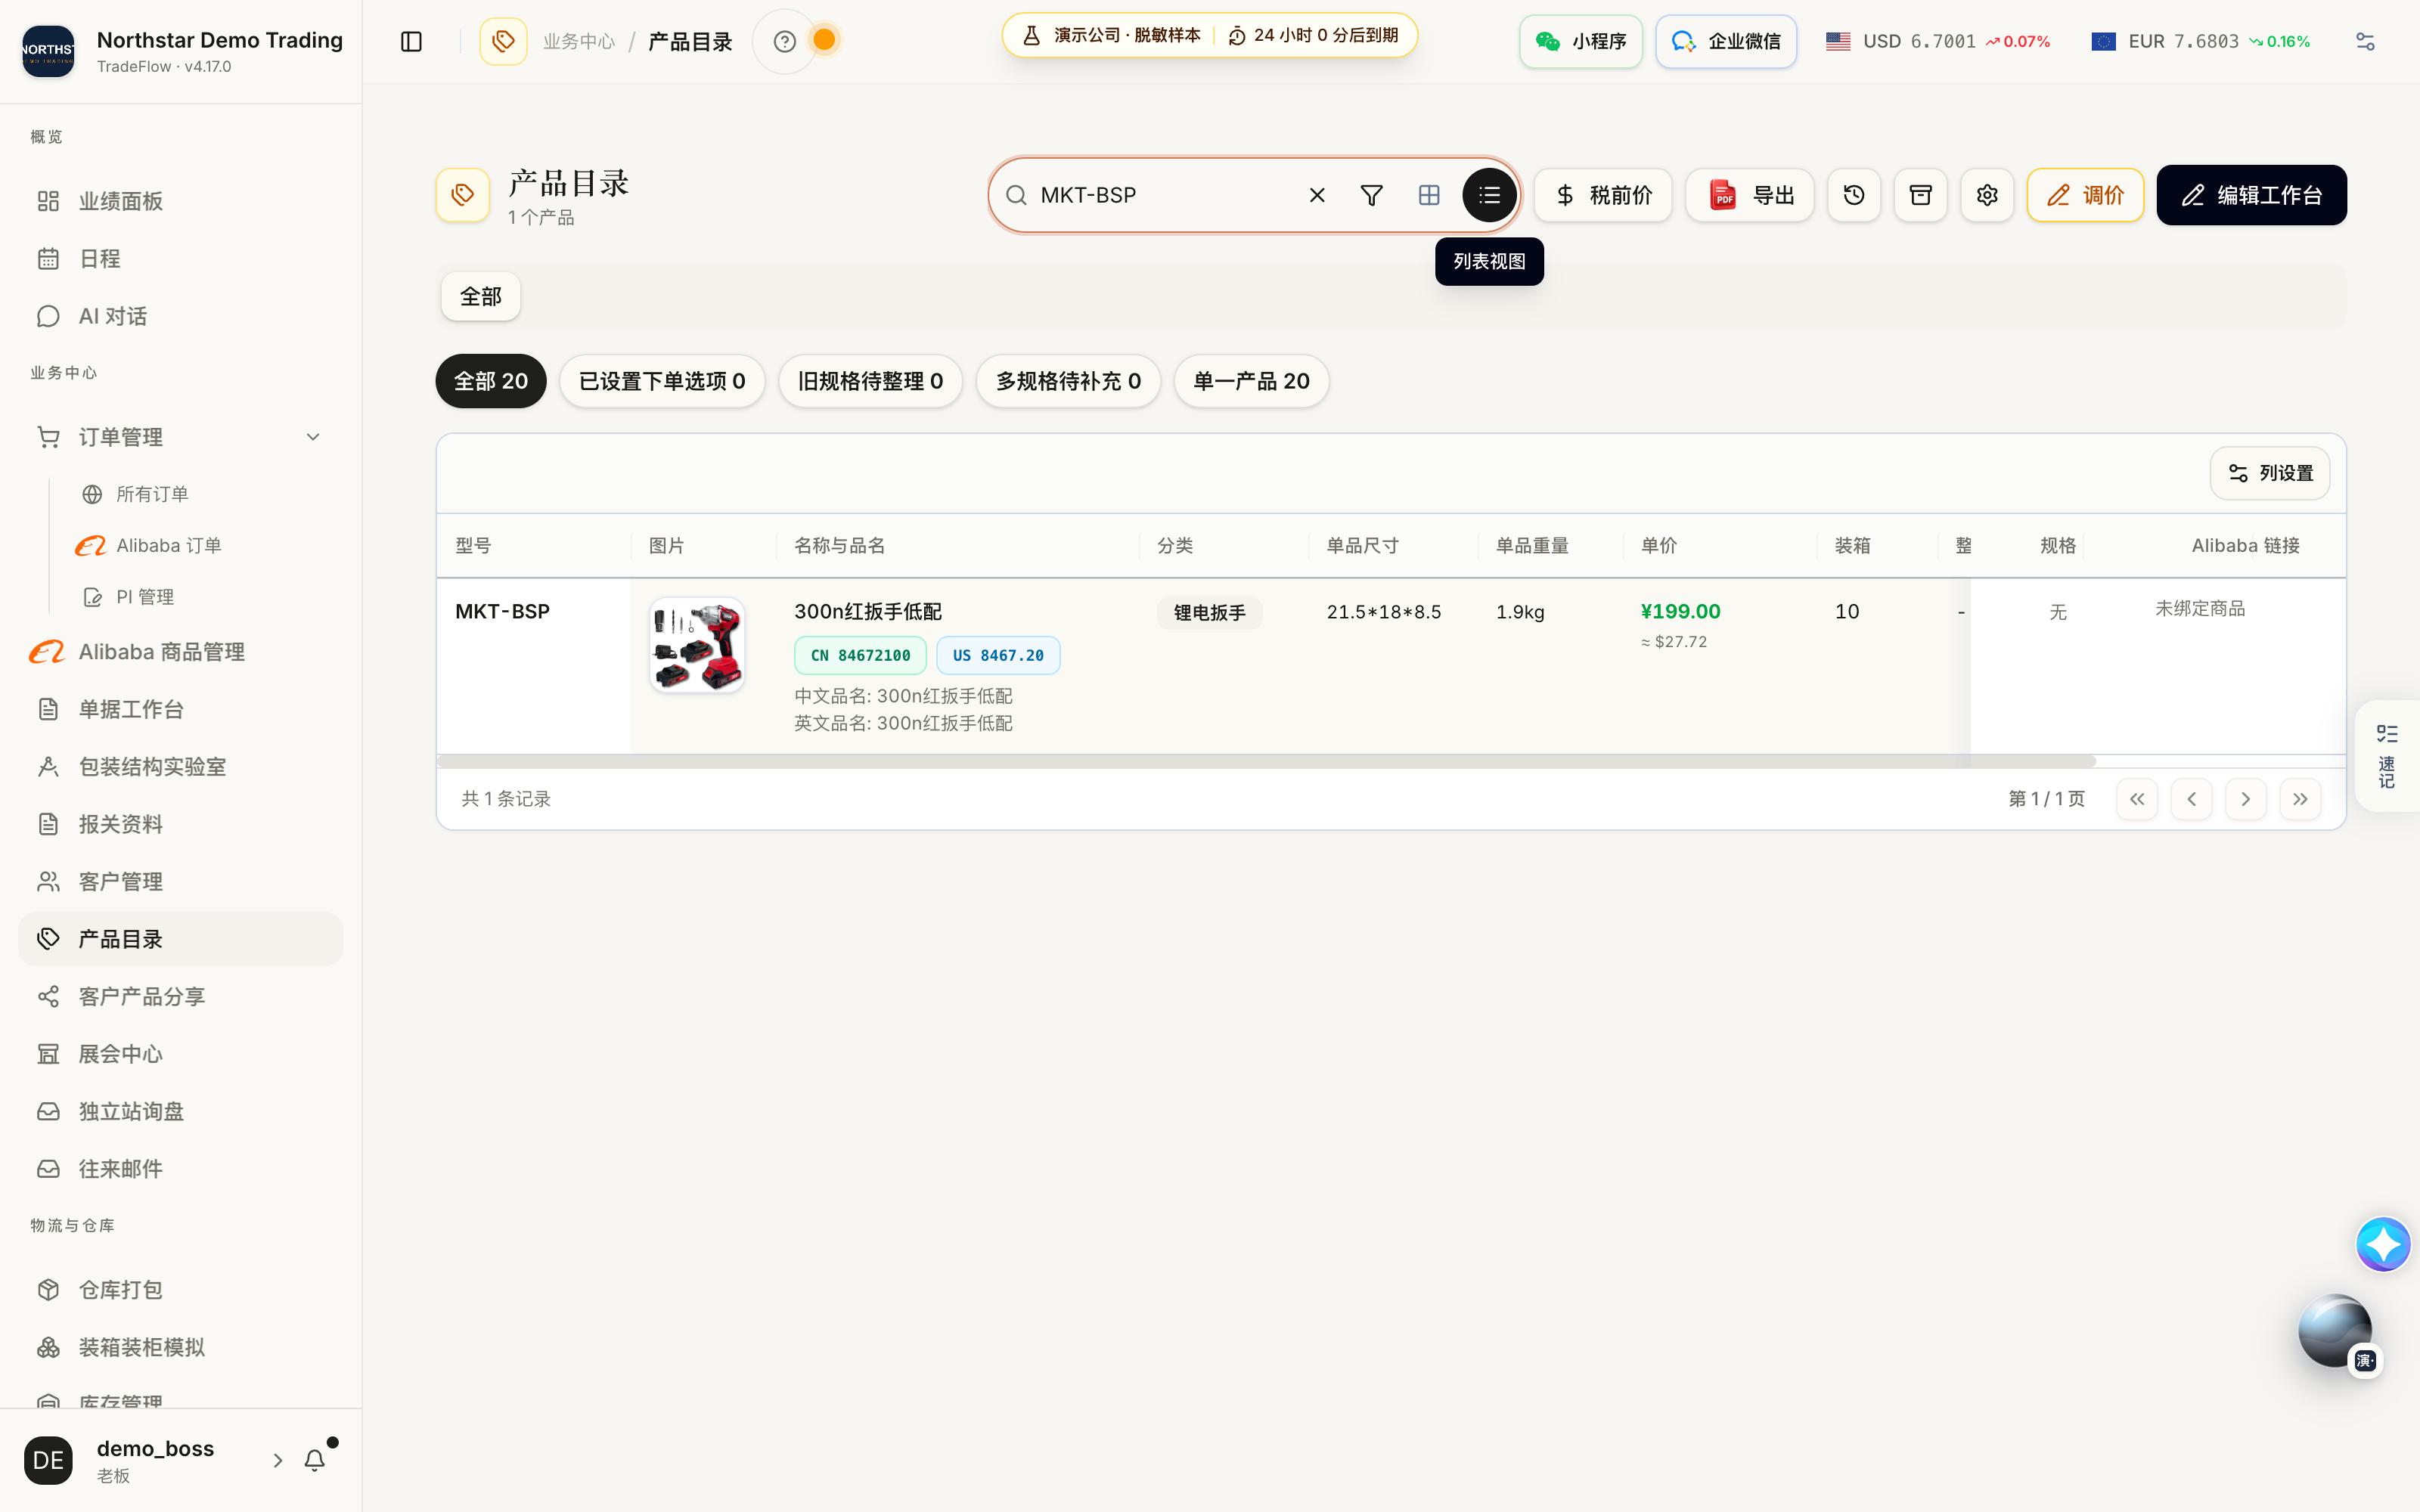Viewport: 2420px width, 1512px height.
Task: Open 客户产品分享 in sidebar
Action: pos(180,997)
